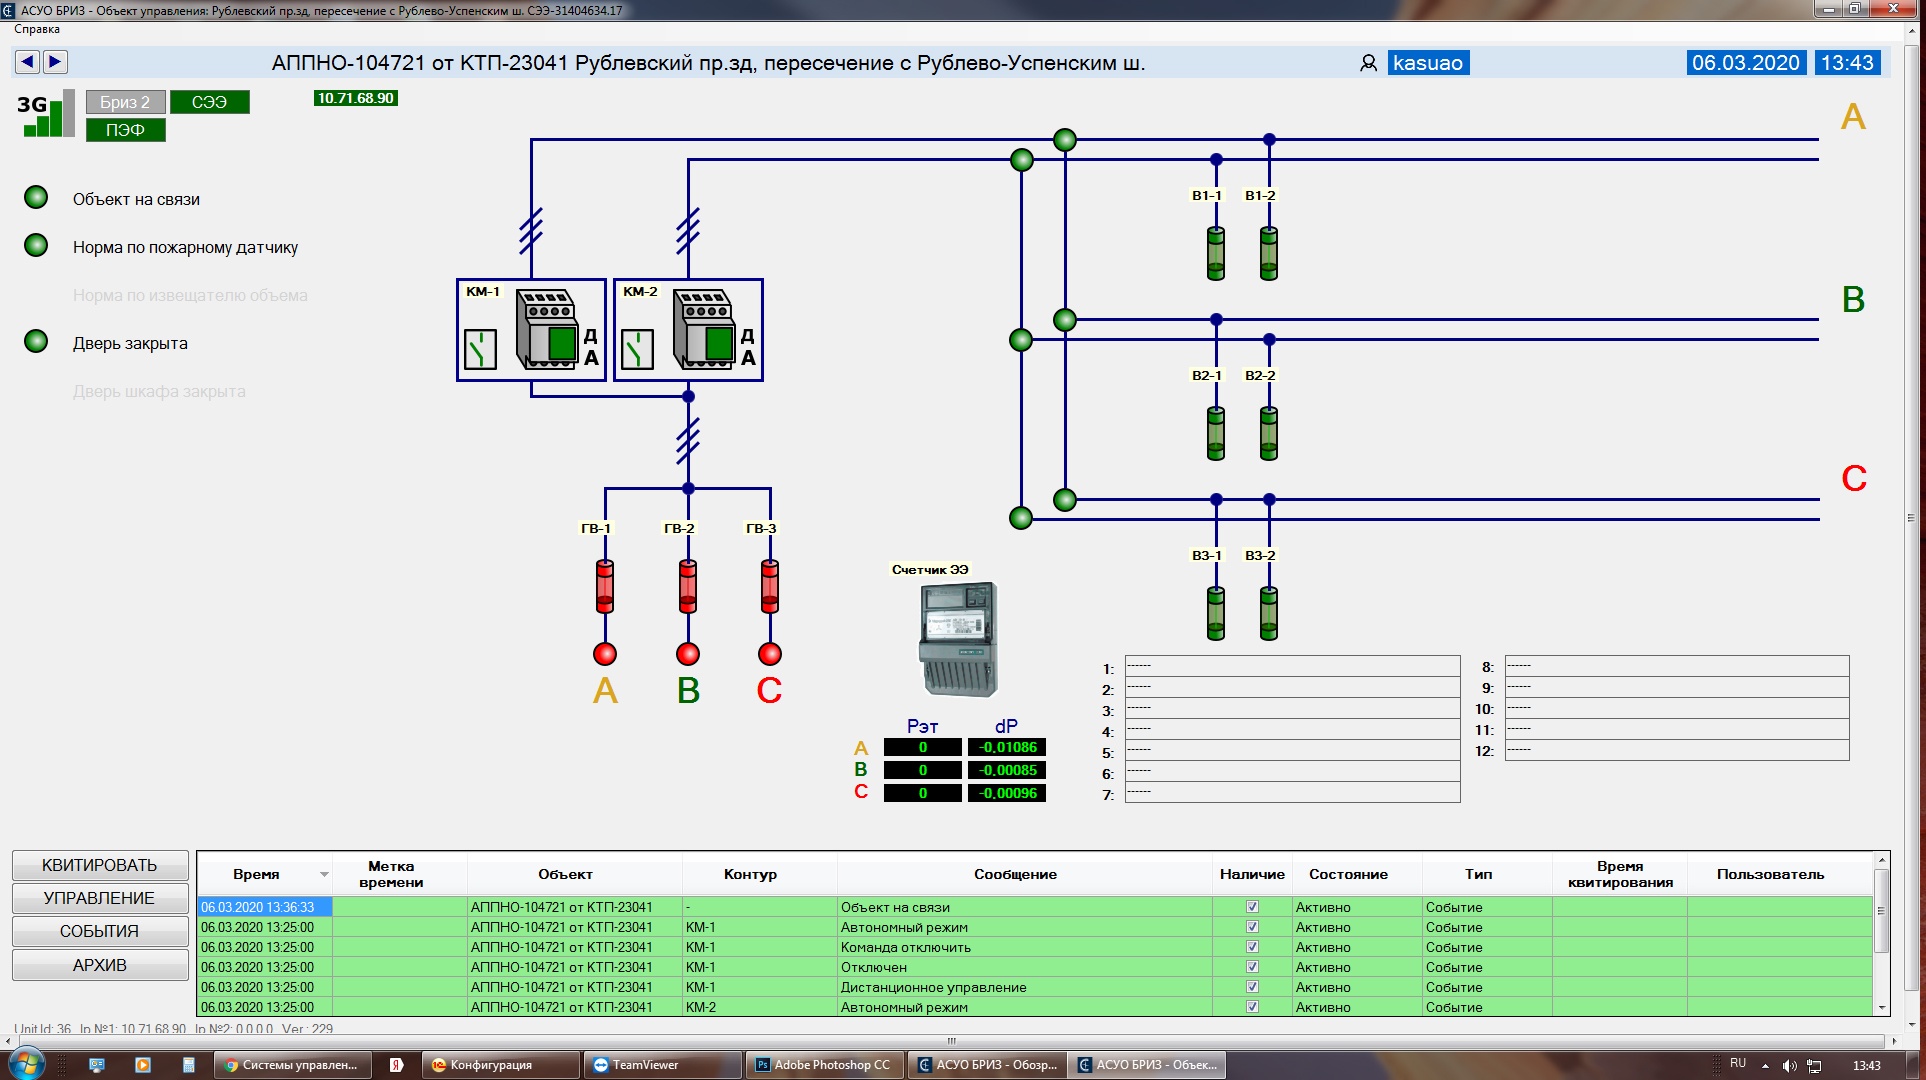
Task: Open TeamViewer from the taskbar
Action: [663, 1065]
